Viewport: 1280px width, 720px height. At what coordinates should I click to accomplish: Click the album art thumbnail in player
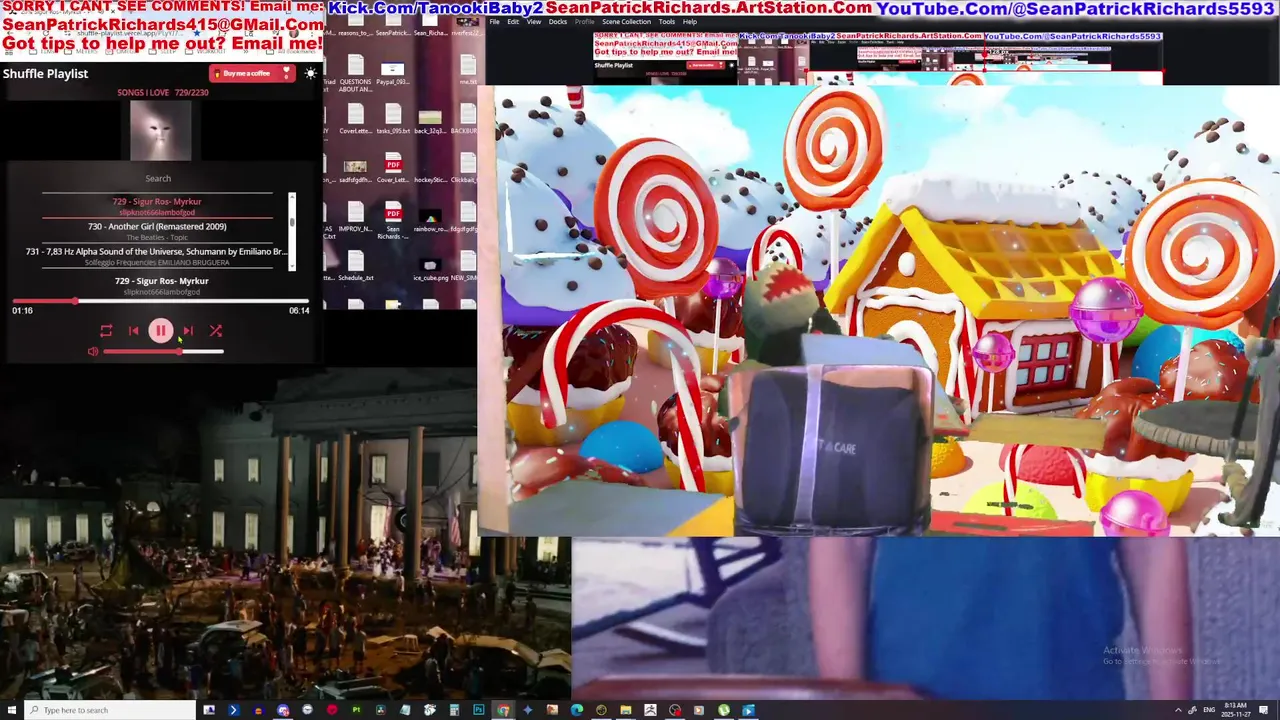coord(160,130)
